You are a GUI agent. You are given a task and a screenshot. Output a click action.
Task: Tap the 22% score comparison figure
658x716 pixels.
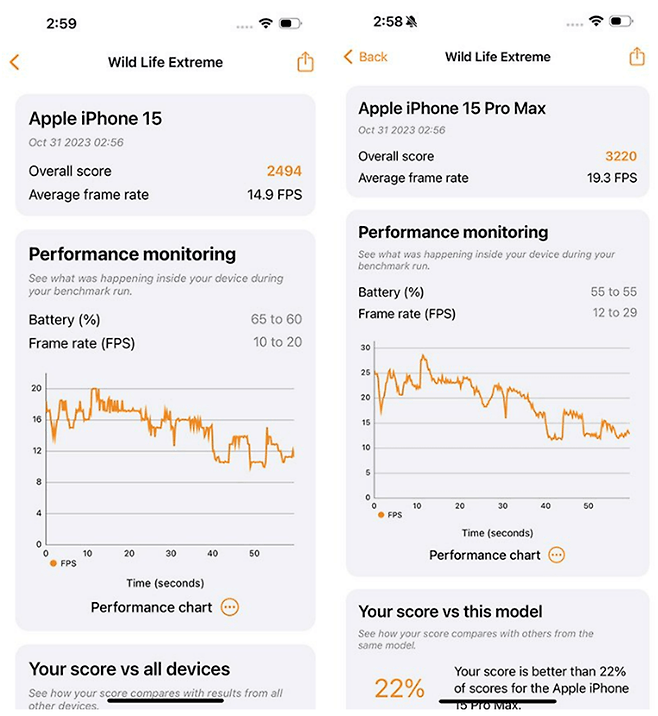click(400, 688)
